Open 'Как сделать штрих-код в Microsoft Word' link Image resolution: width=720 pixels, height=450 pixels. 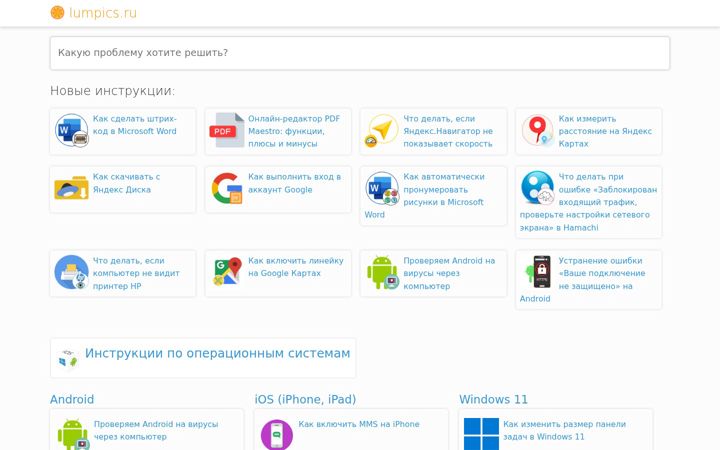135,125
